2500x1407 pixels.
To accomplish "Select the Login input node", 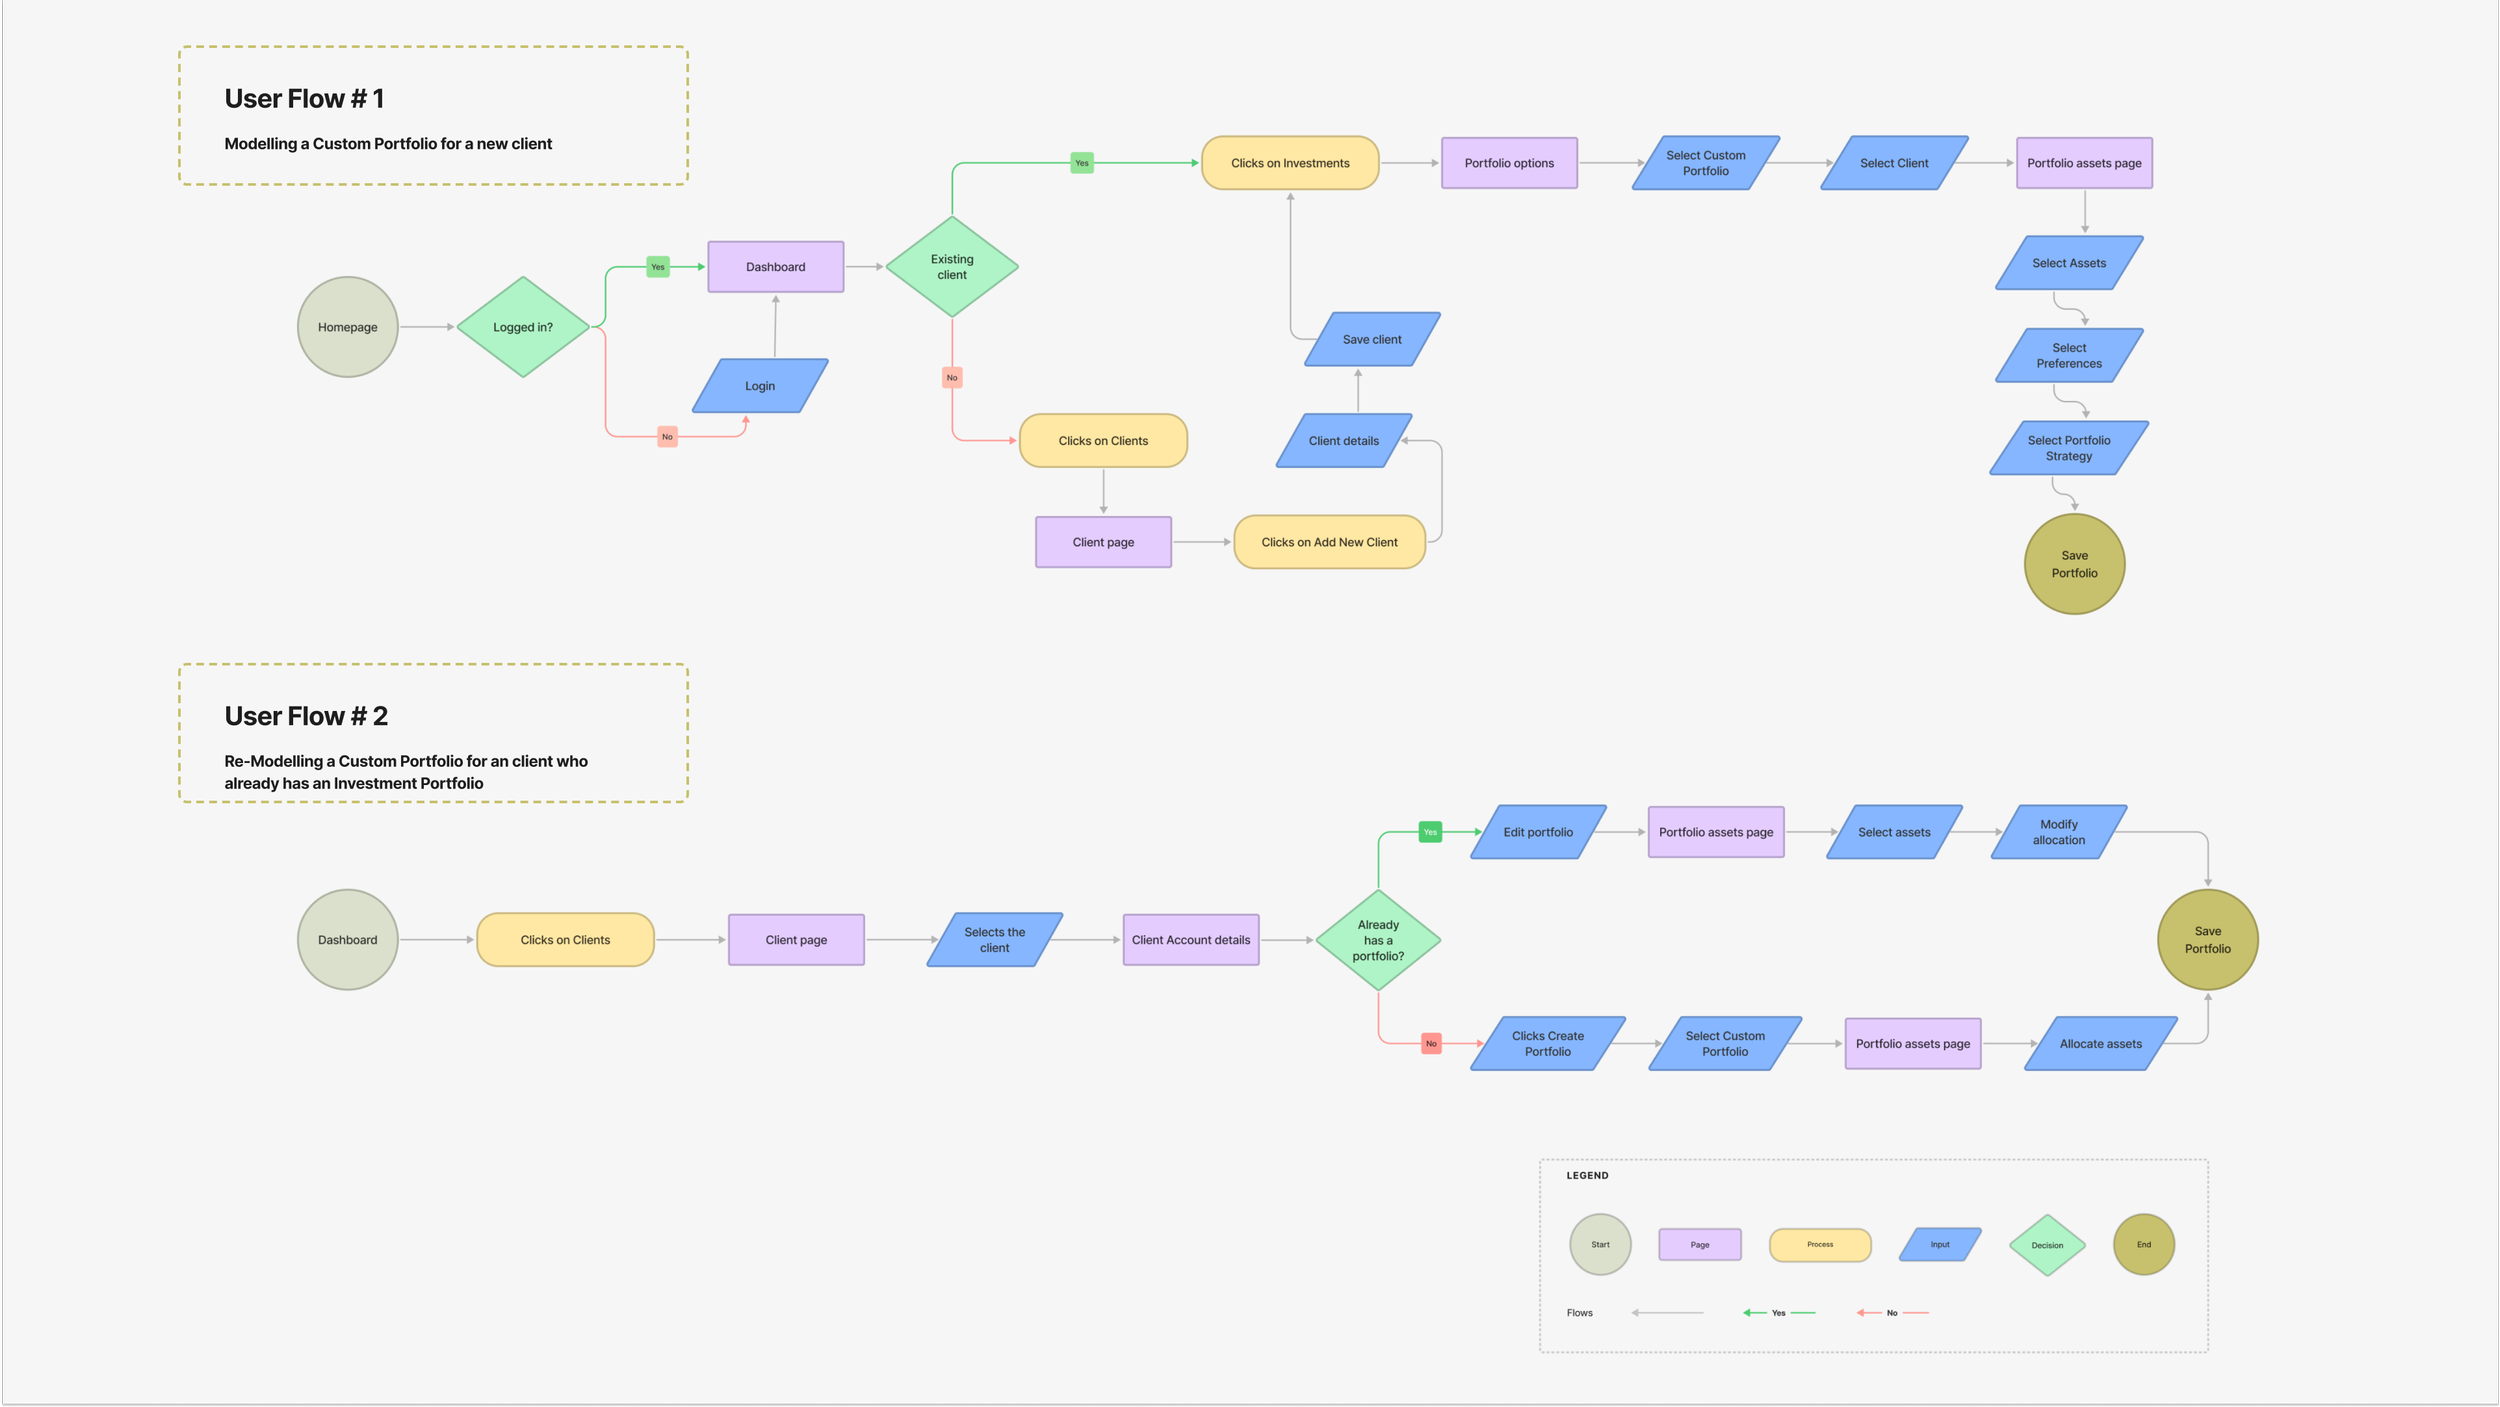I will click(x=760, y=386).
